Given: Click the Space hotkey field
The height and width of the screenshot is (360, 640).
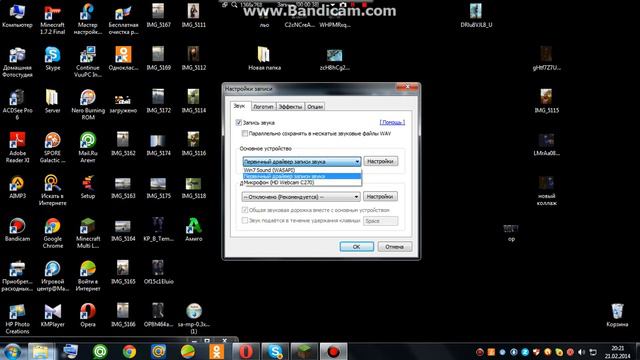Looking at the screenshot, I should [380, 221].
